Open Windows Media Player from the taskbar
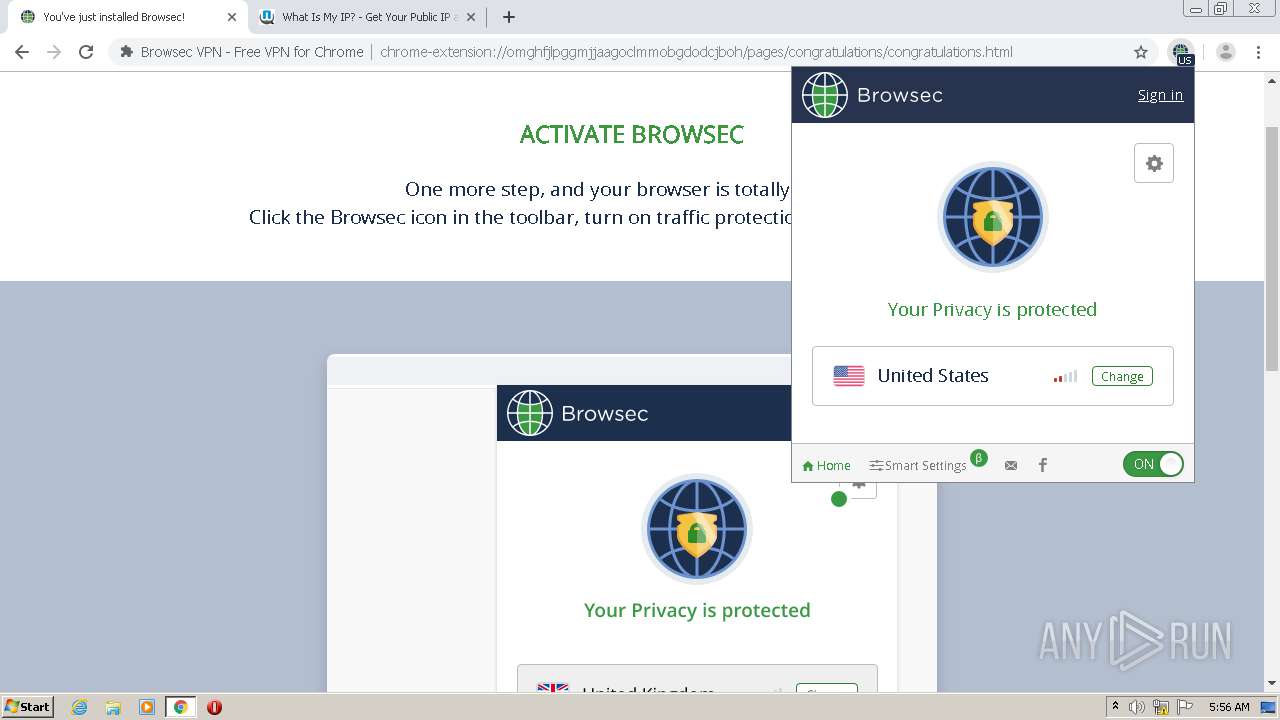 click(147, 707)
